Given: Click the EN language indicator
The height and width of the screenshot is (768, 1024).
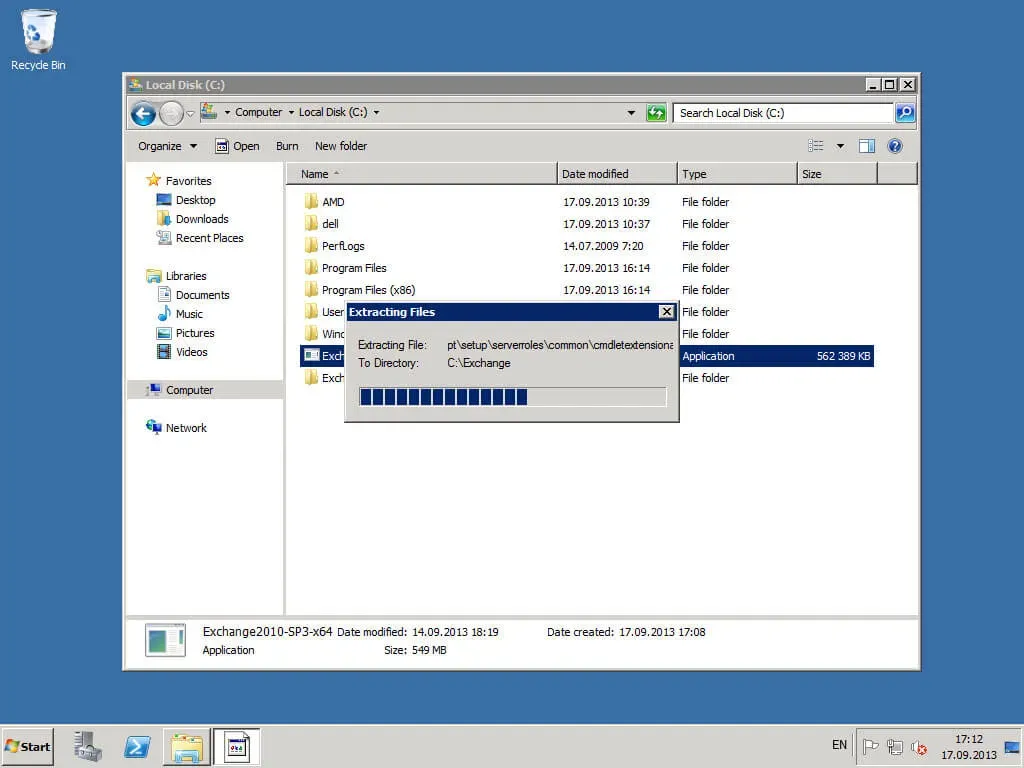Looking at the screenshot, I should (x=839, y=744).
